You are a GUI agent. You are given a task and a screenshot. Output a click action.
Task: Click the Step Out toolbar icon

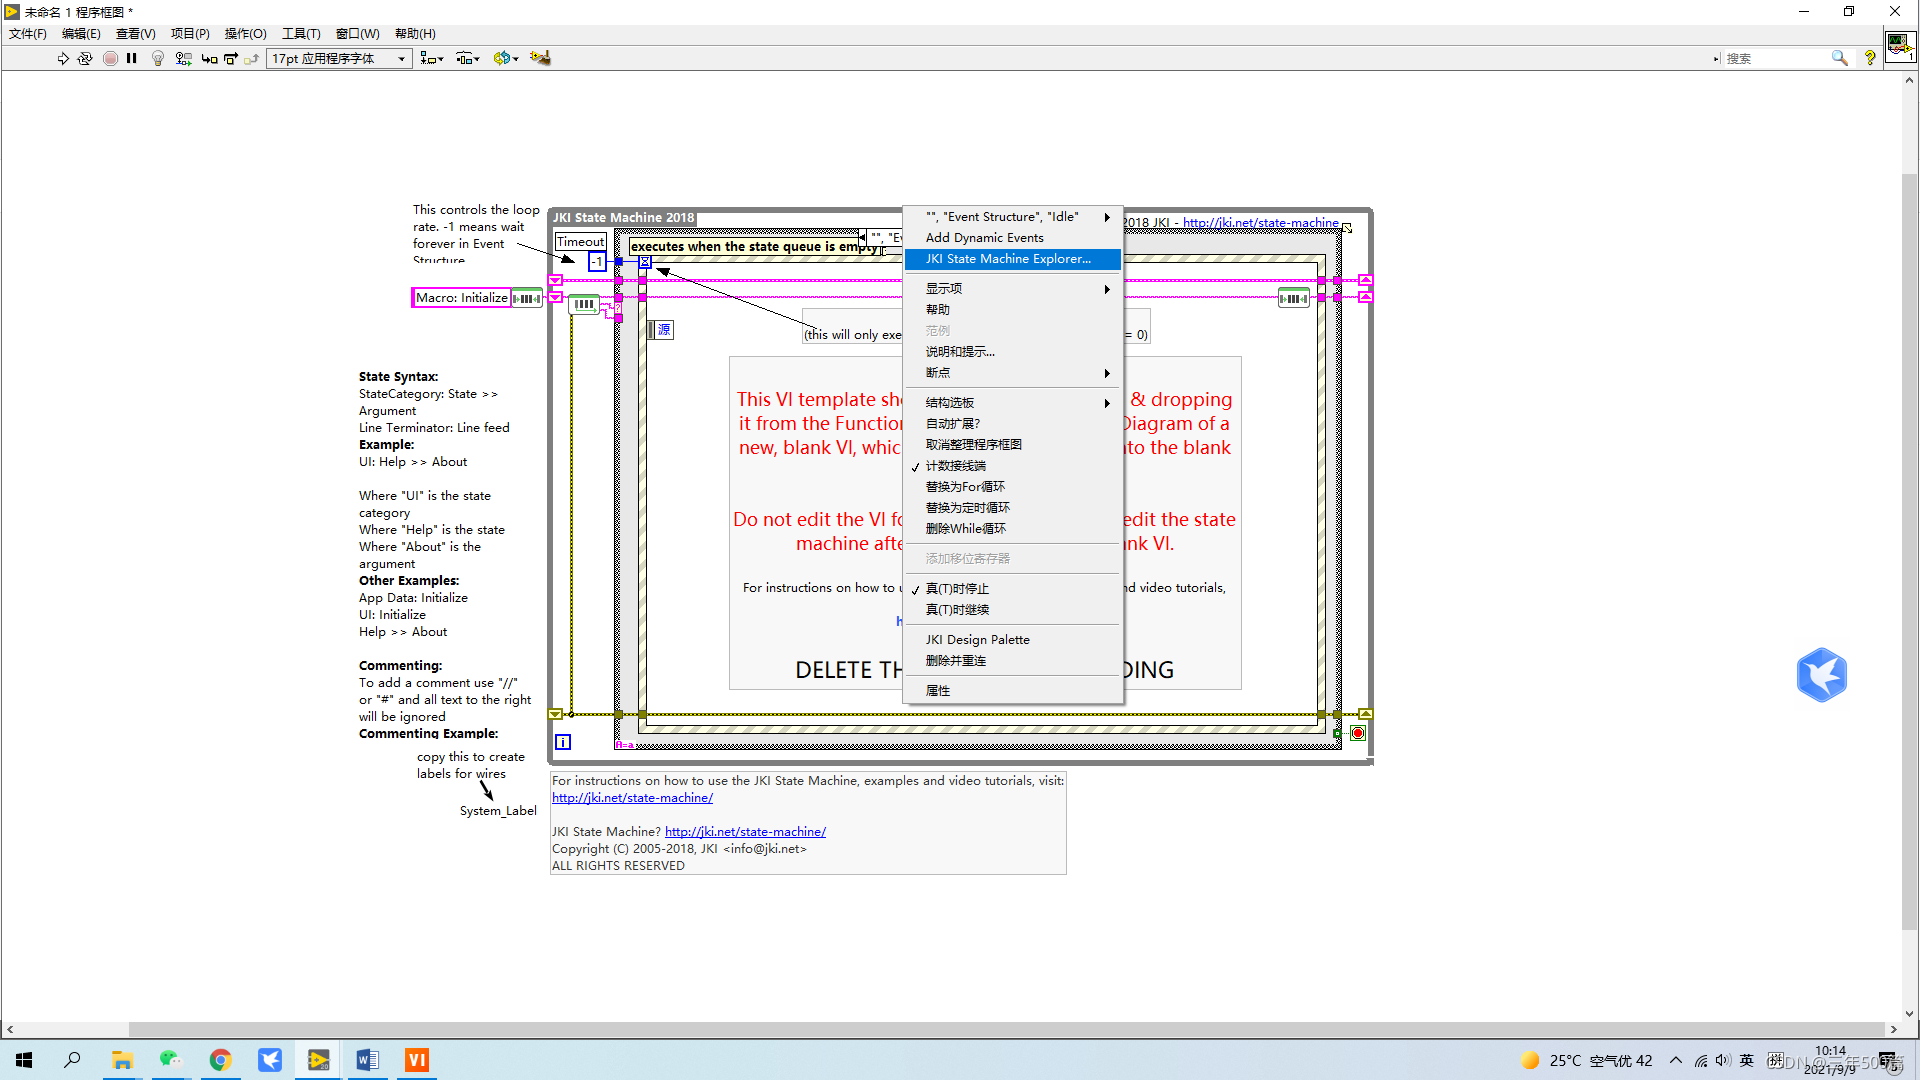(x=251, y=58)
